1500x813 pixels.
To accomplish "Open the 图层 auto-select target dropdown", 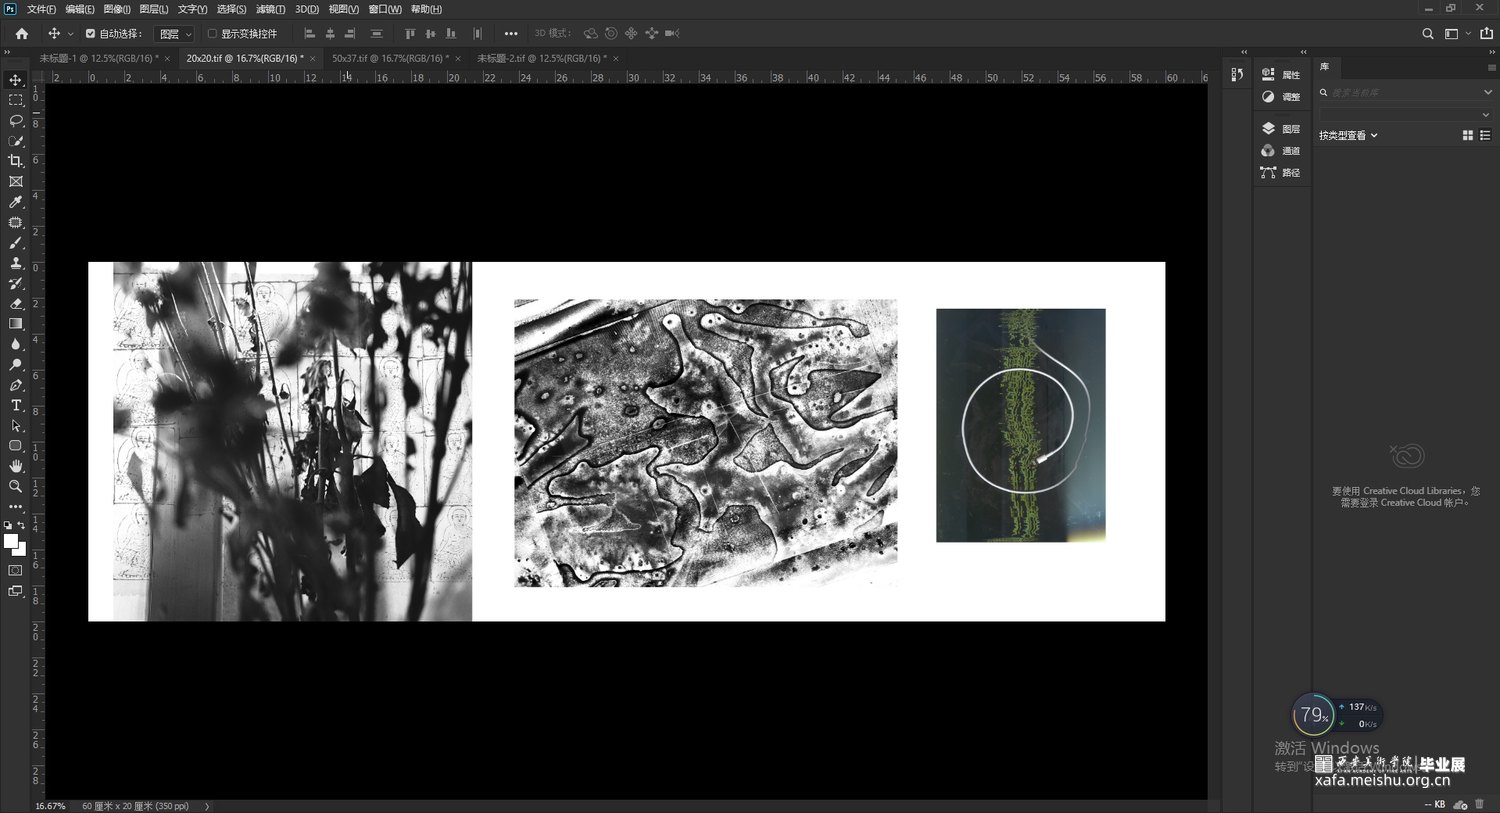I will click(176, 34).
